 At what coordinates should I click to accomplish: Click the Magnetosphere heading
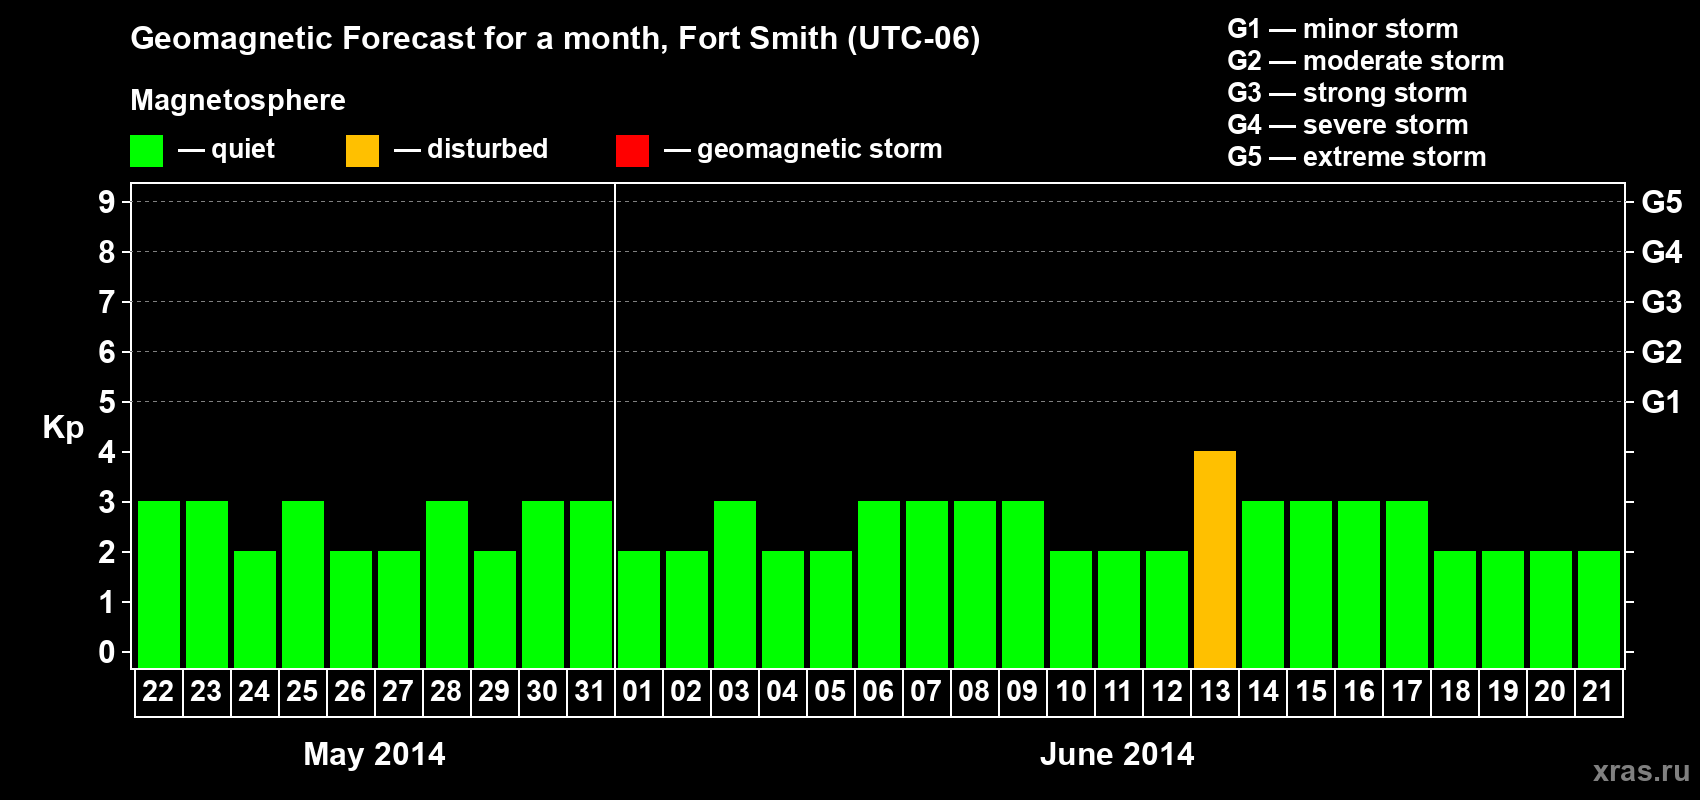pyautogui.click(x=238, y=100)
